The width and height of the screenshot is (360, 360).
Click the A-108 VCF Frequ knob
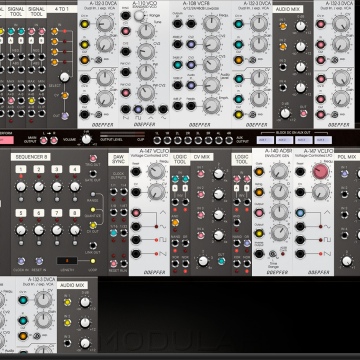tap(211, 24)
